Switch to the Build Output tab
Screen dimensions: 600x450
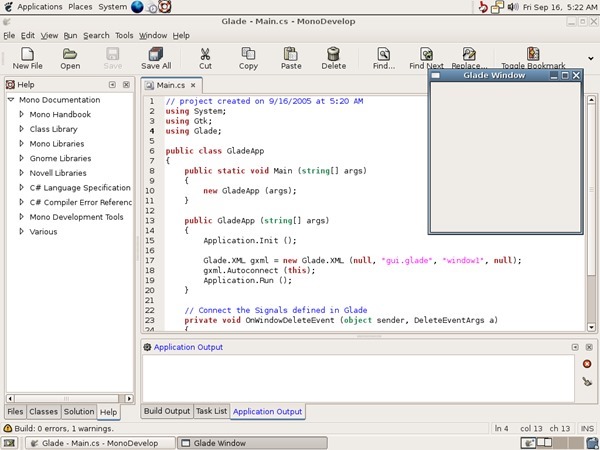(167, 411)
